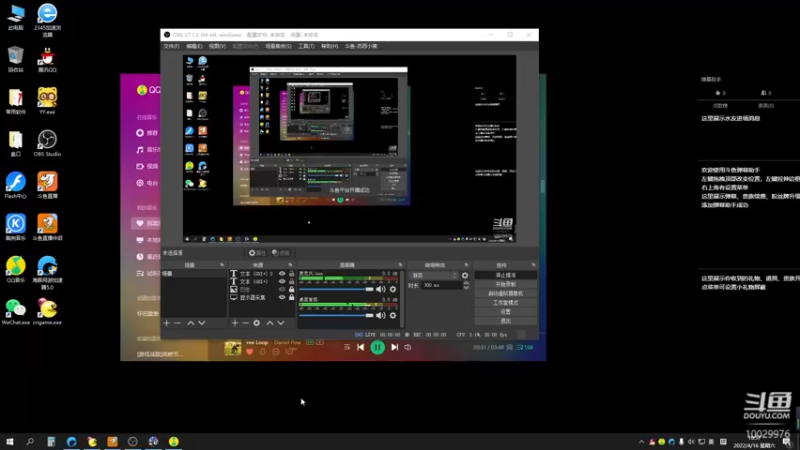
Task: Move scene down in Scenes panel
Action: pos(202,323)
